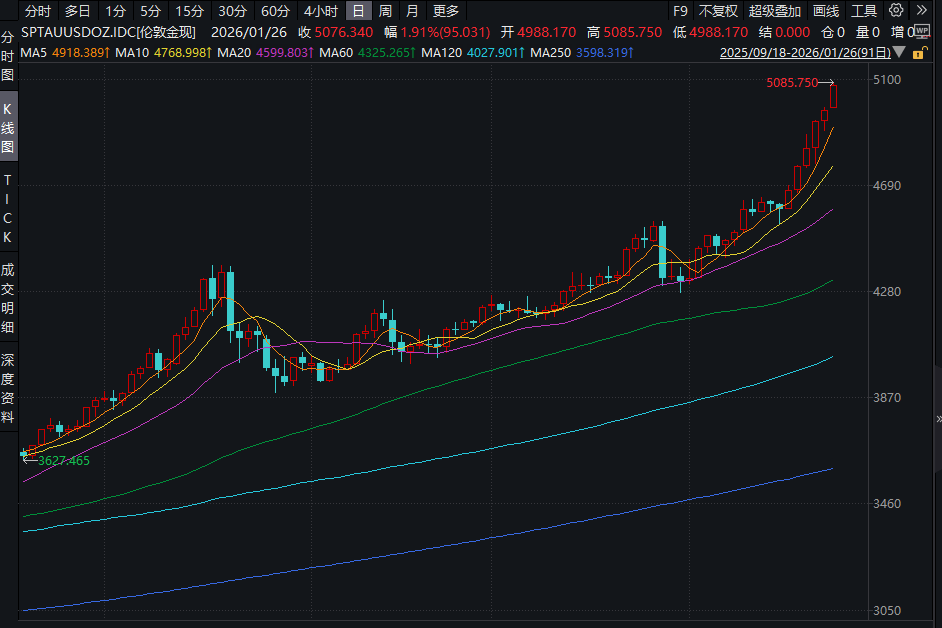Click the MA20 purple indicator label
Image resolution: width=942 pixels, height=628 pixels.
[x=235, y=51]
